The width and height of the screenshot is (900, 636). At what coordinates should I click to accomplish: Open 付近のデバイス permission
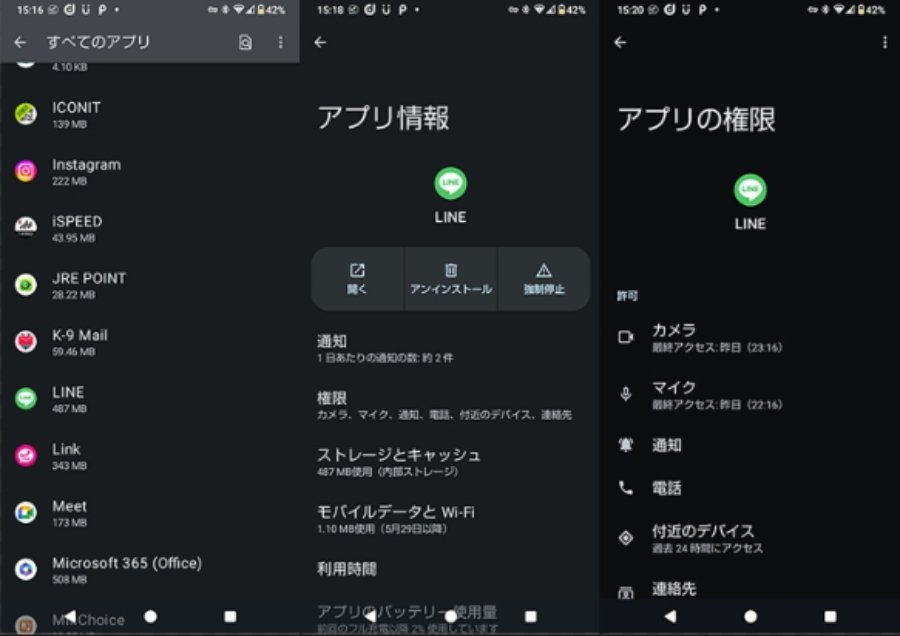click(x=705, y=537)
